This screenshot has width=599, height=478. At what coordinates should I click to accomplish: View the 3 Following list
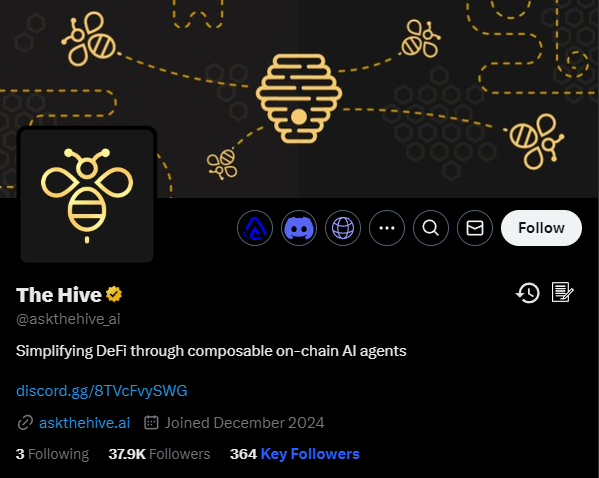[52, 454]
